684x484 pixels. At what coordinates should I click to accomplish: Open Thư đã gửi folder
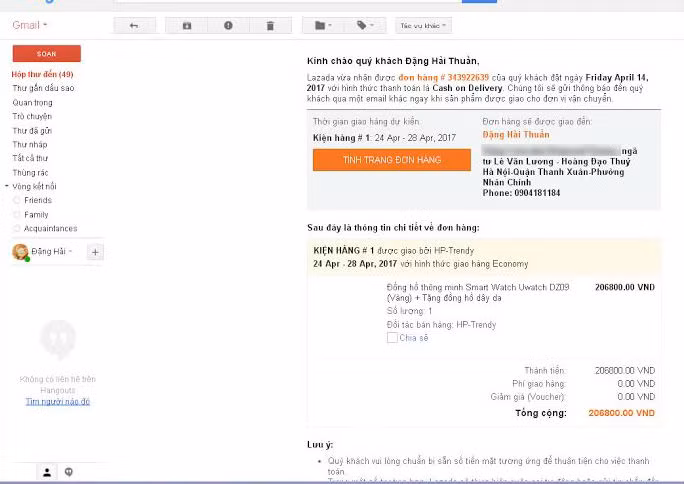[32, 130]
